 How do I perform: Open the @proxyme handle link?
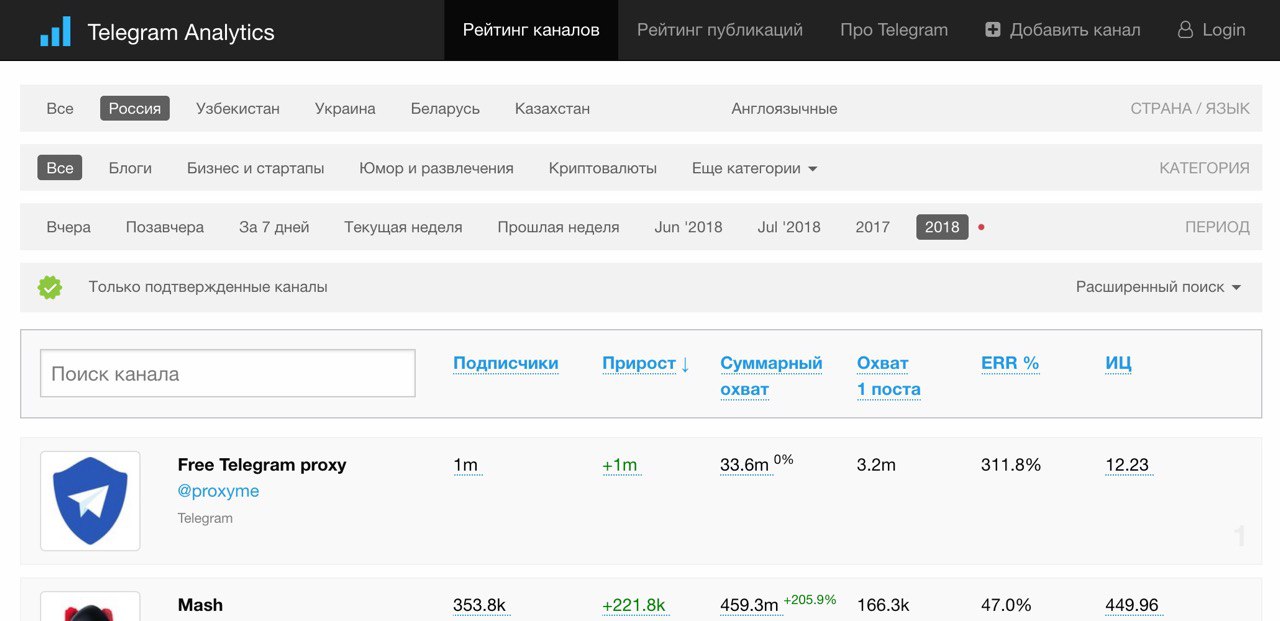pyautogui.click(x=218, y=491)
